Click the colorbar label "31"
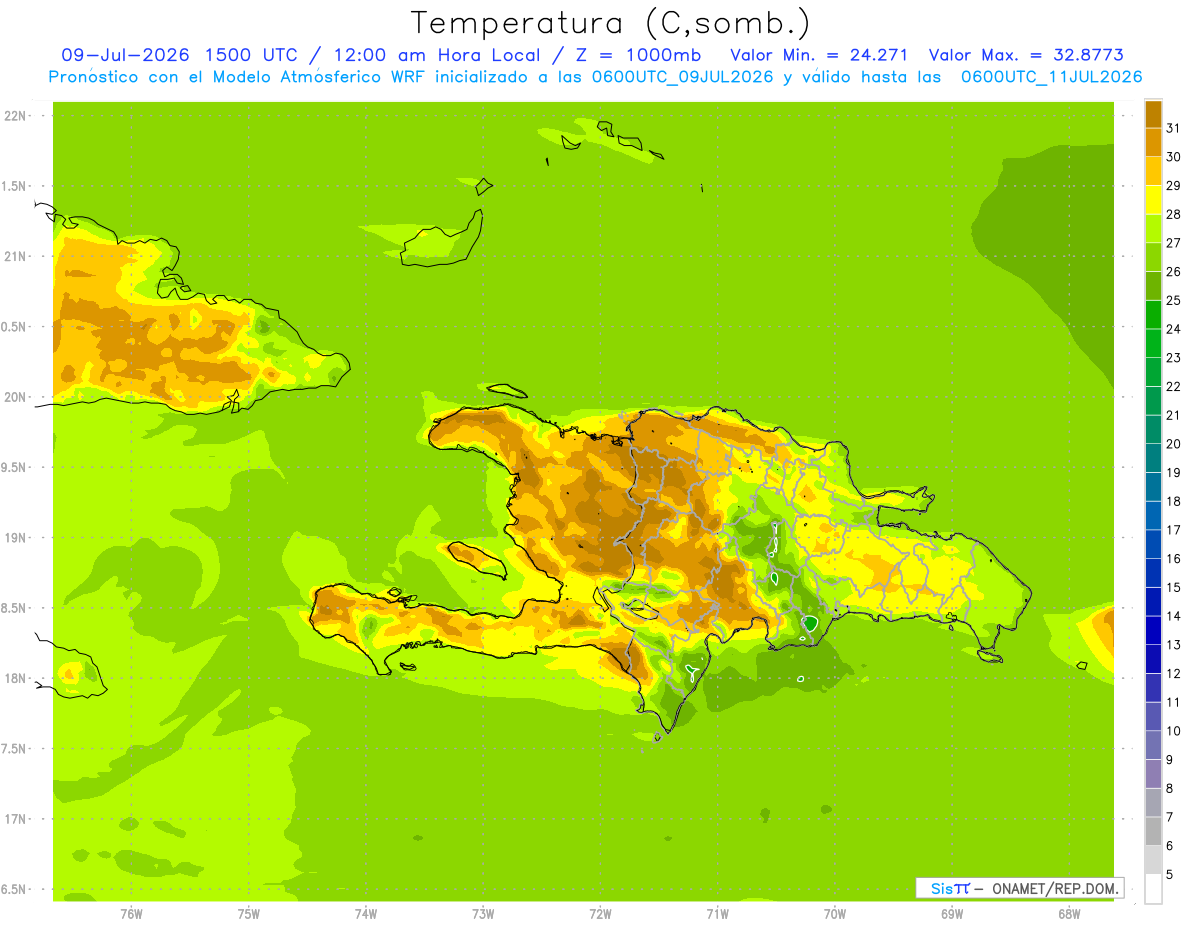Image resolution: width=1200 pixels, height=927 pixels. 1174,128
